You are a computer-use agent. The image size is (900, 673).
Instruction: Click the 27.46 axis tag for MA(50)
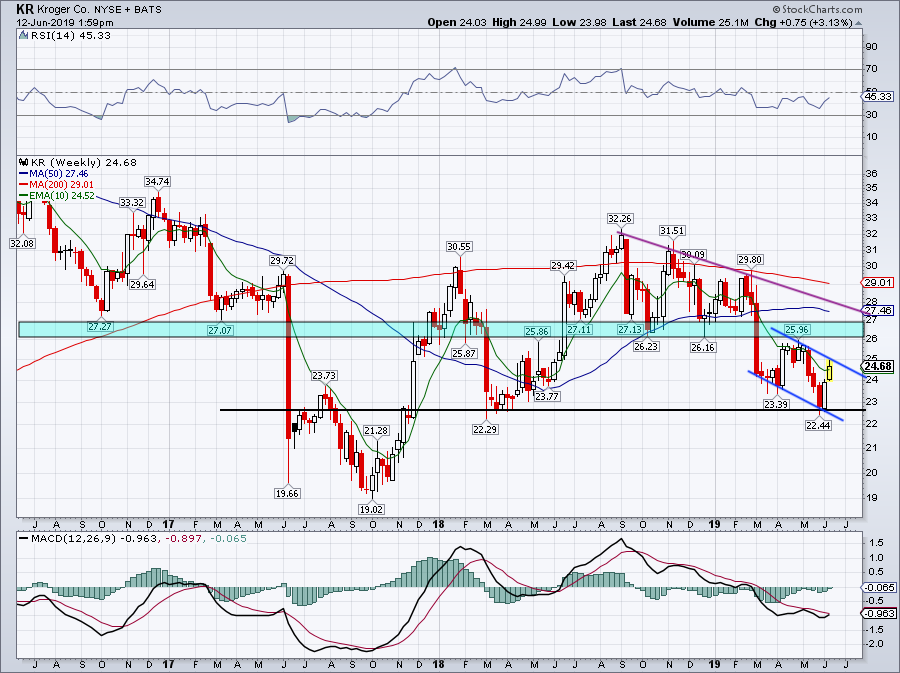878,310
